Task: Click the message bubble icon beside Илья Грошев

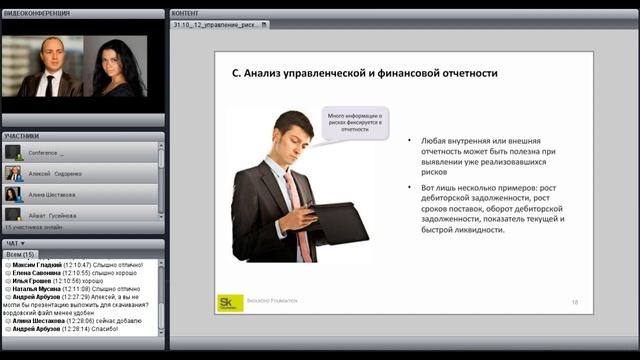Action: tap(8, 281)
